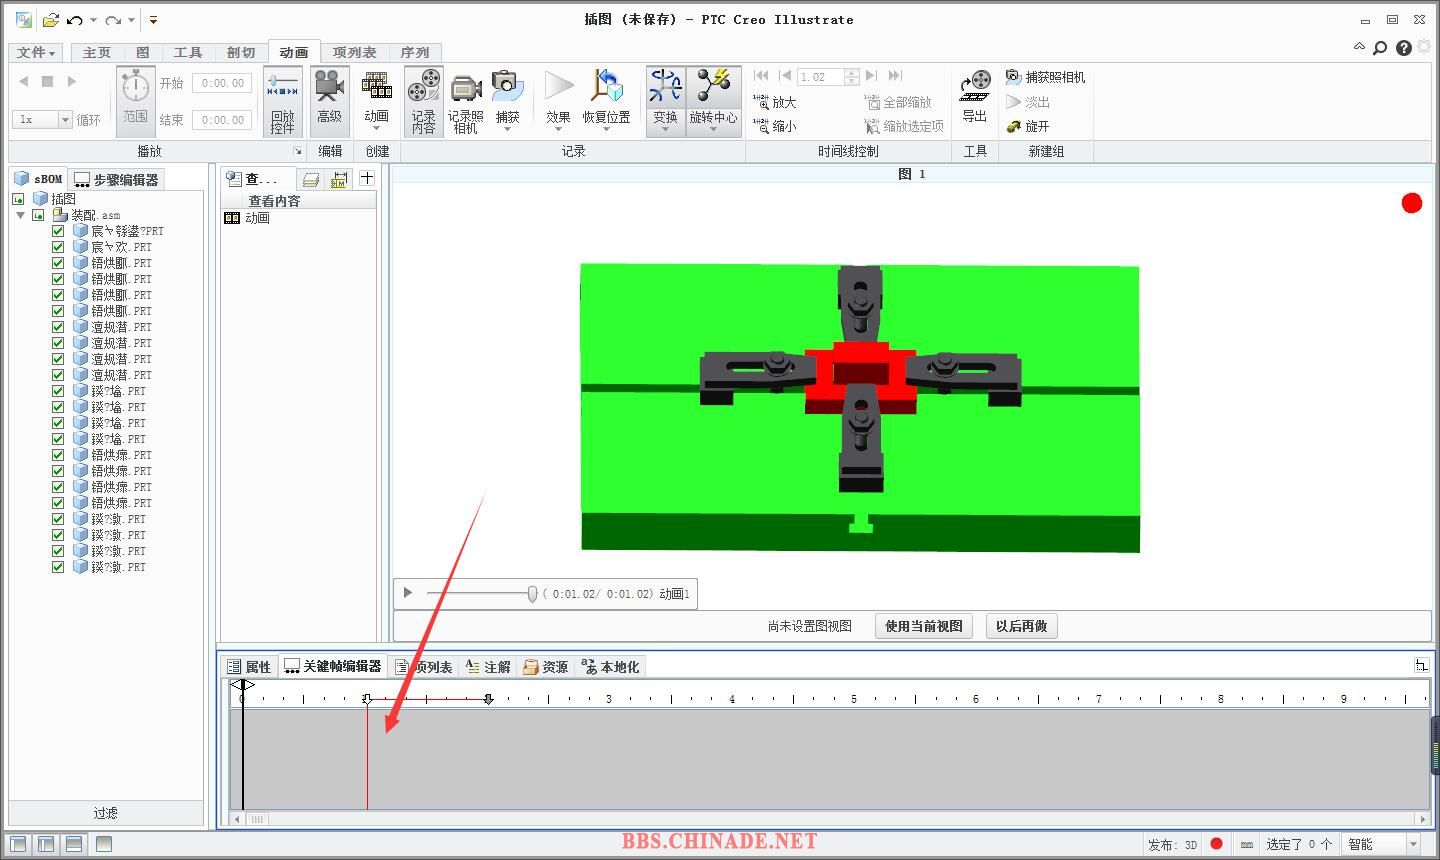
Task: Click the 使用当前视图 button
Action: pyautogui.click(x=924, y=626)
